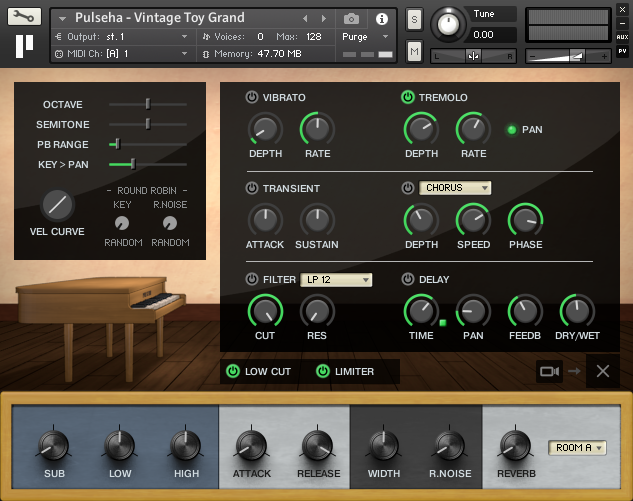Adjust the stereo pan L-R slider
The width and height of the screenshot is (633, 501).
[x=473, y=57]
